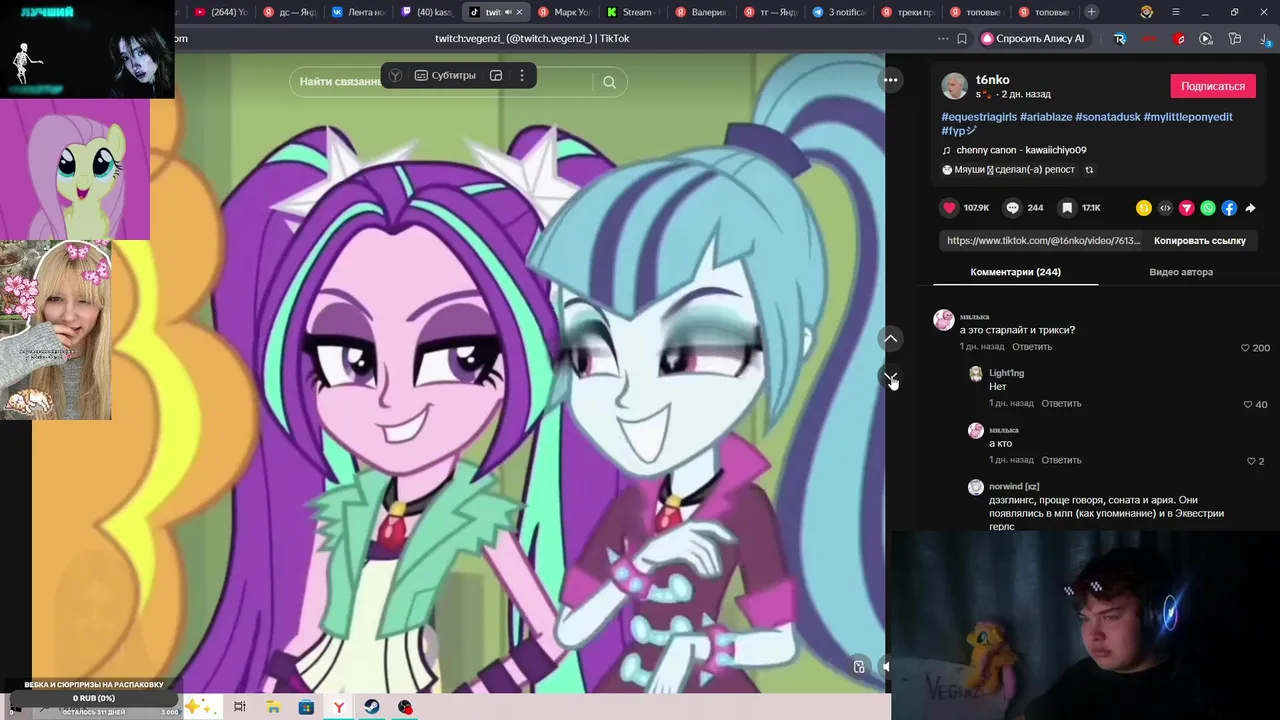Open Task View on the taskbar

point(240,707)
